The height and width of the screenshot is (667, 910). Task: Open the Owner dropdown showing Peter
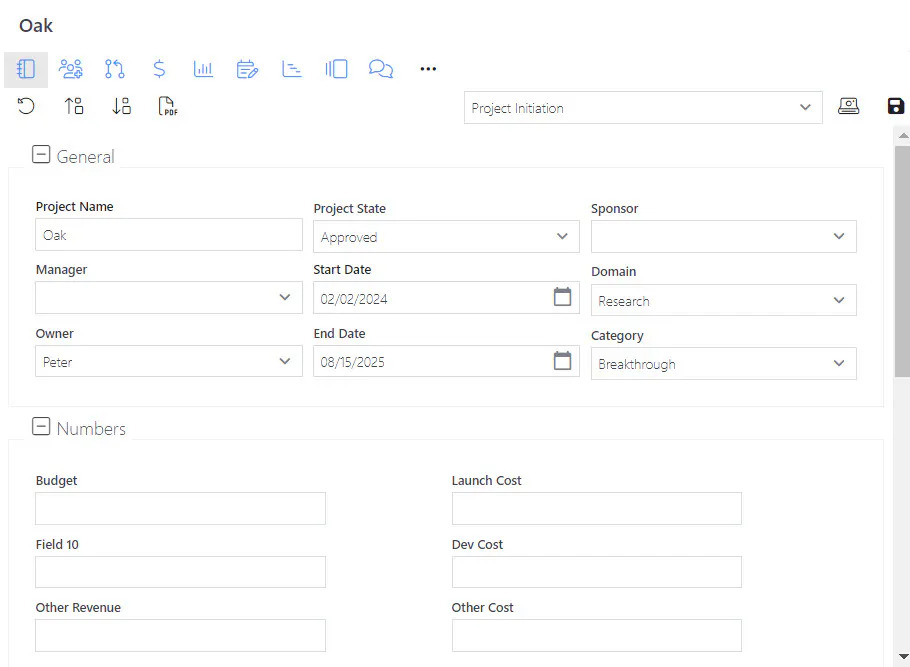(x=169, y=361)
